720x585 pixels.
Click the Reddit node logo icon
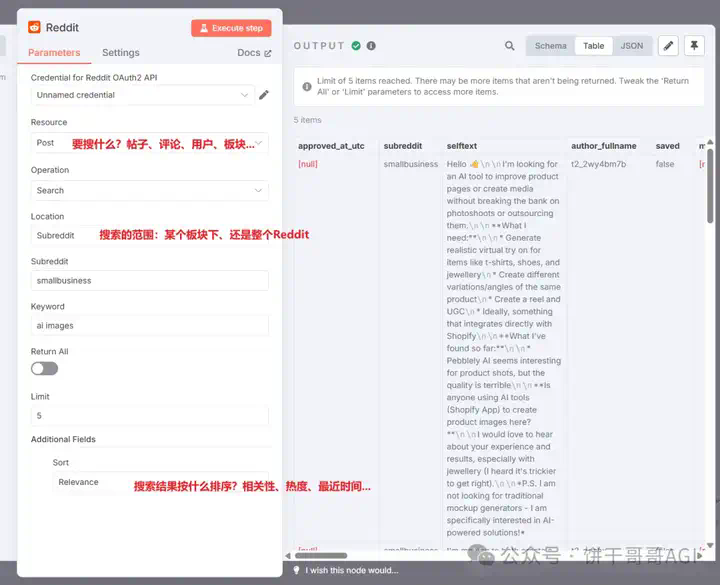(34, 27)
